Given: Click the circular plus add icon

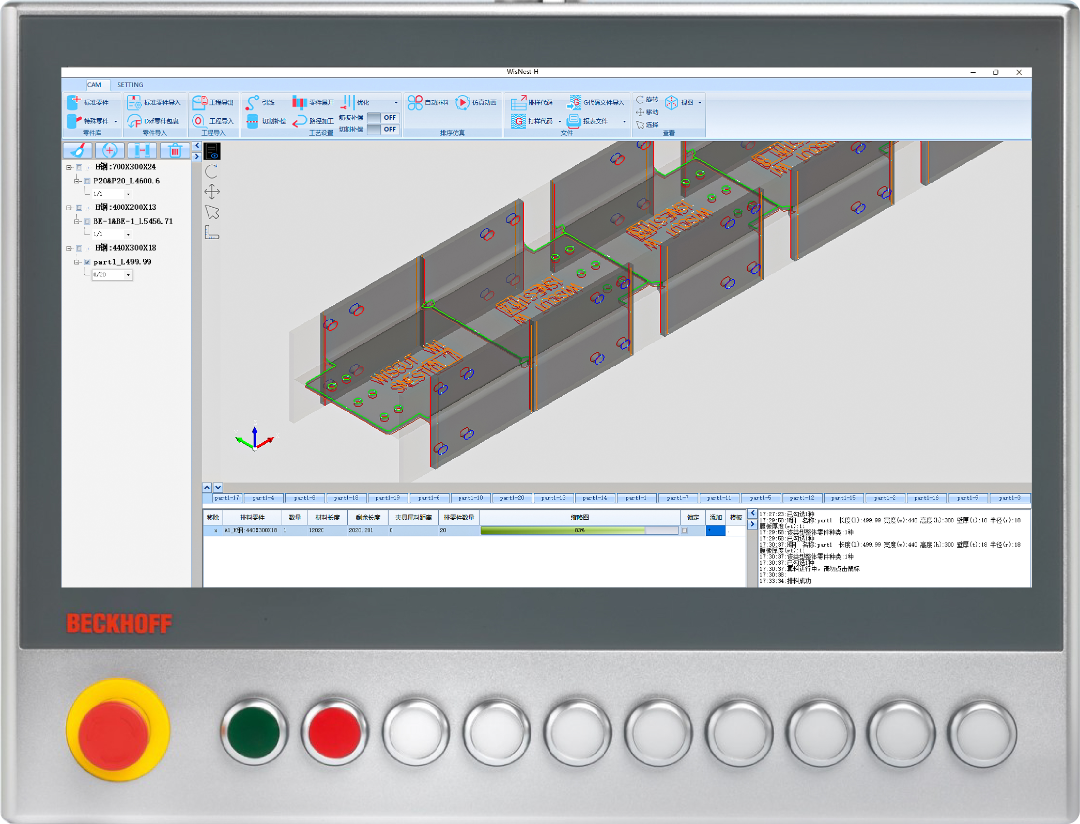Looking at the screenshot, I should pos(111,151).
